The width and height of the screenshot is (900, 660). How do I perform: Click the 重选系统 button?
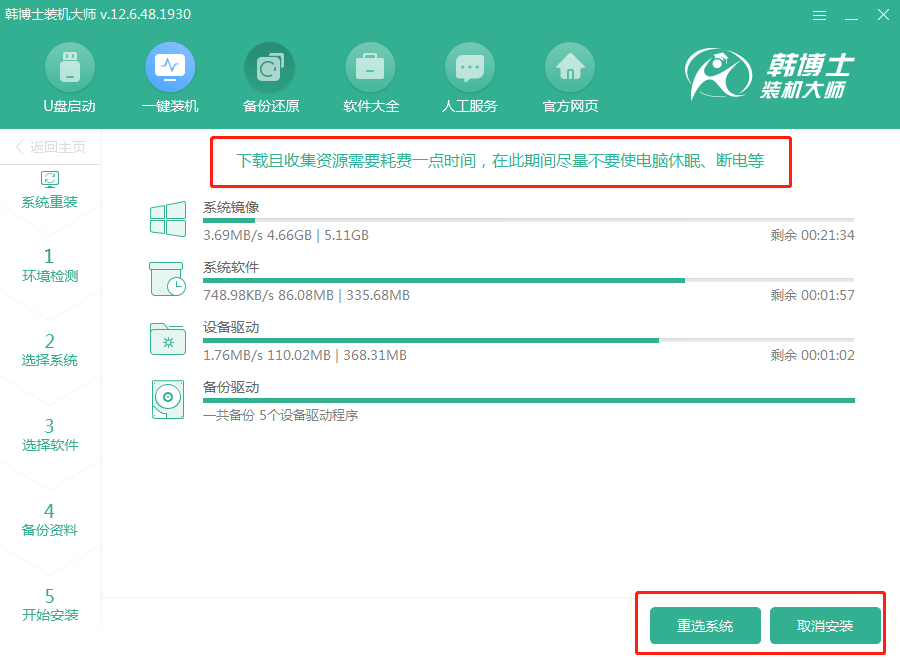[703, 624]
